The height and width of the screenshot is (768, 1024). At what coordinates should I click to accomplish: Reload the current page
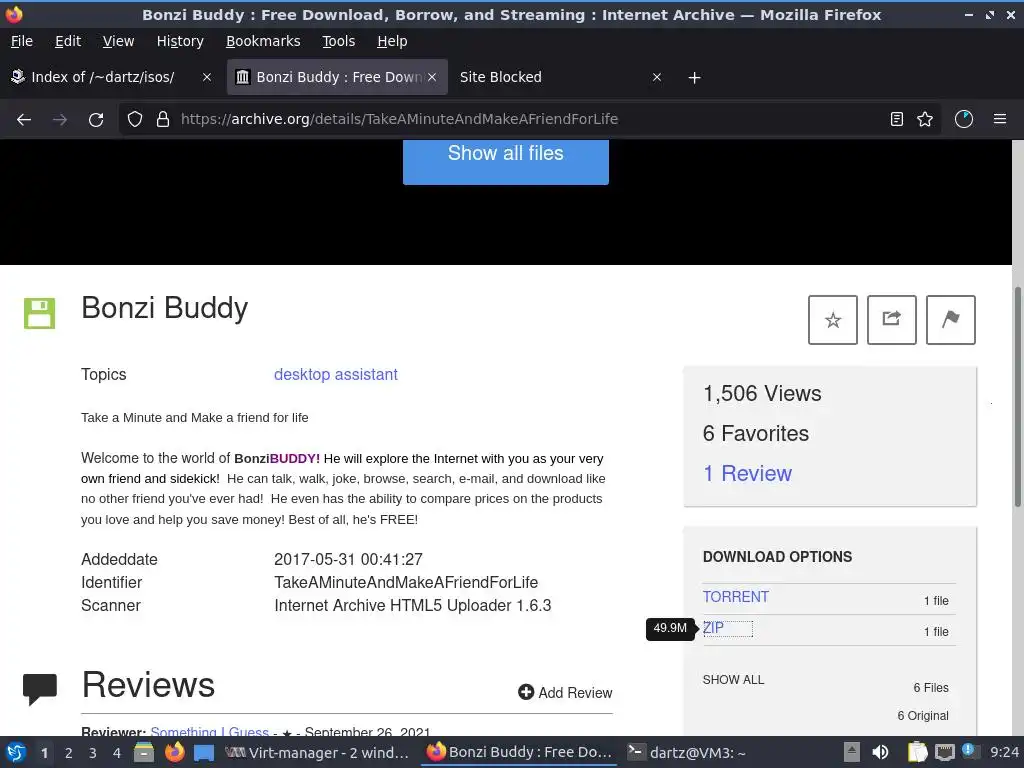click(x=96, y=120)
